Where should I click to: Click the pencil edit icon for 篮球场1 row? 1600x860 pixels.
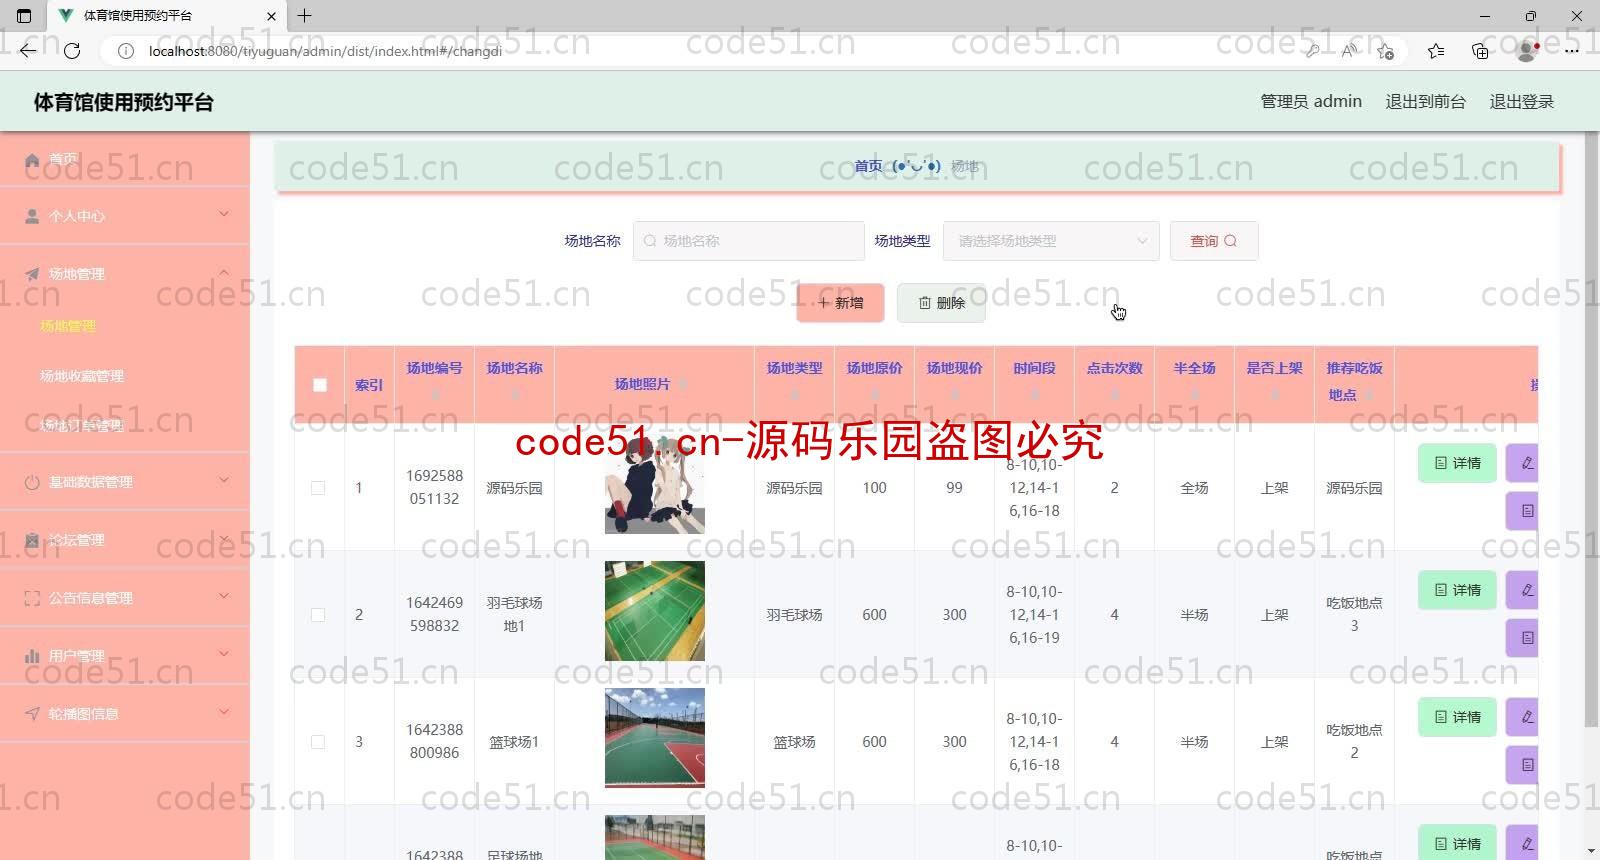(1525, 717)
